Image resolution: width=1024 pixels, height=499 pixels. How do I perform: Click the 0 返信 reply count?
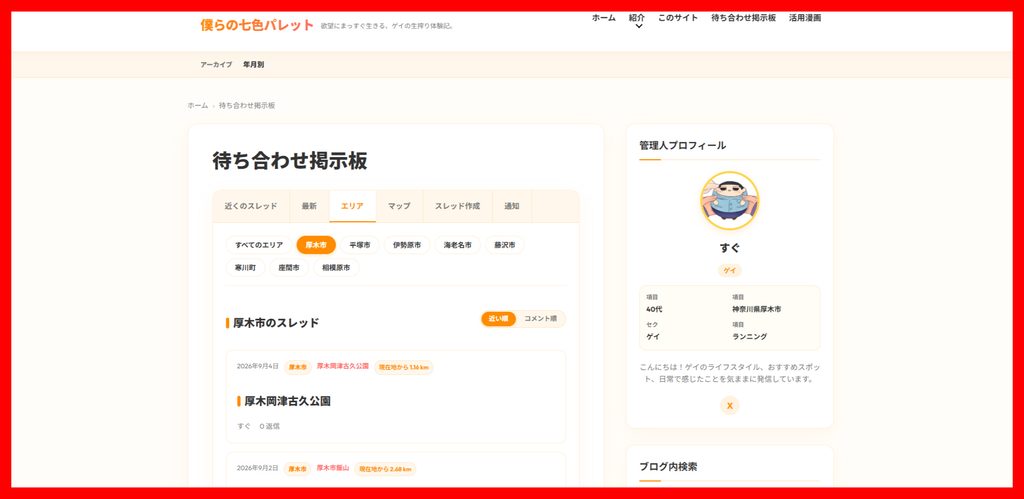coord(270,426)
